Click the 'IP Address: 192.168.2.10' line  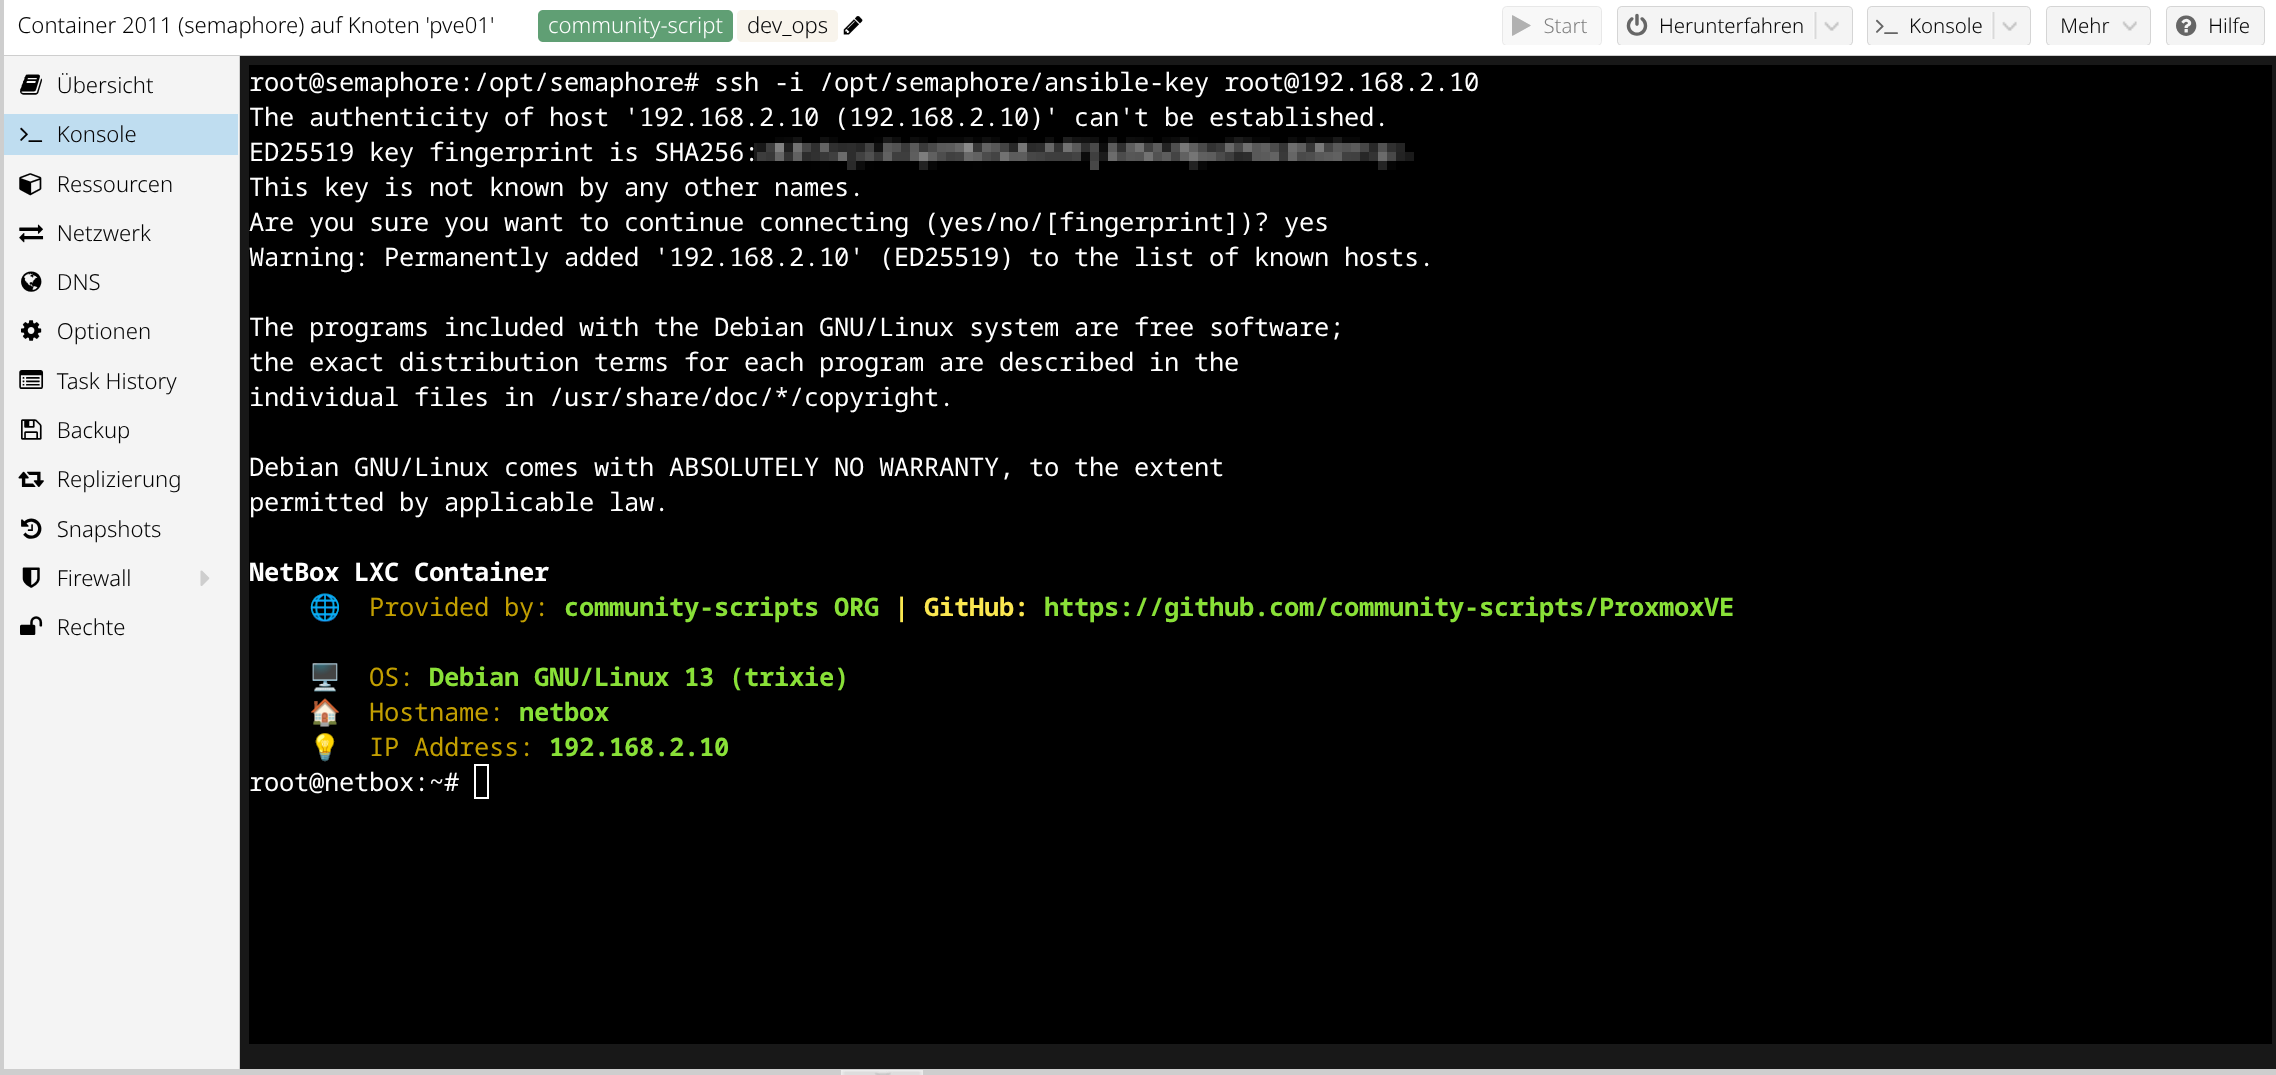[548, 747]
